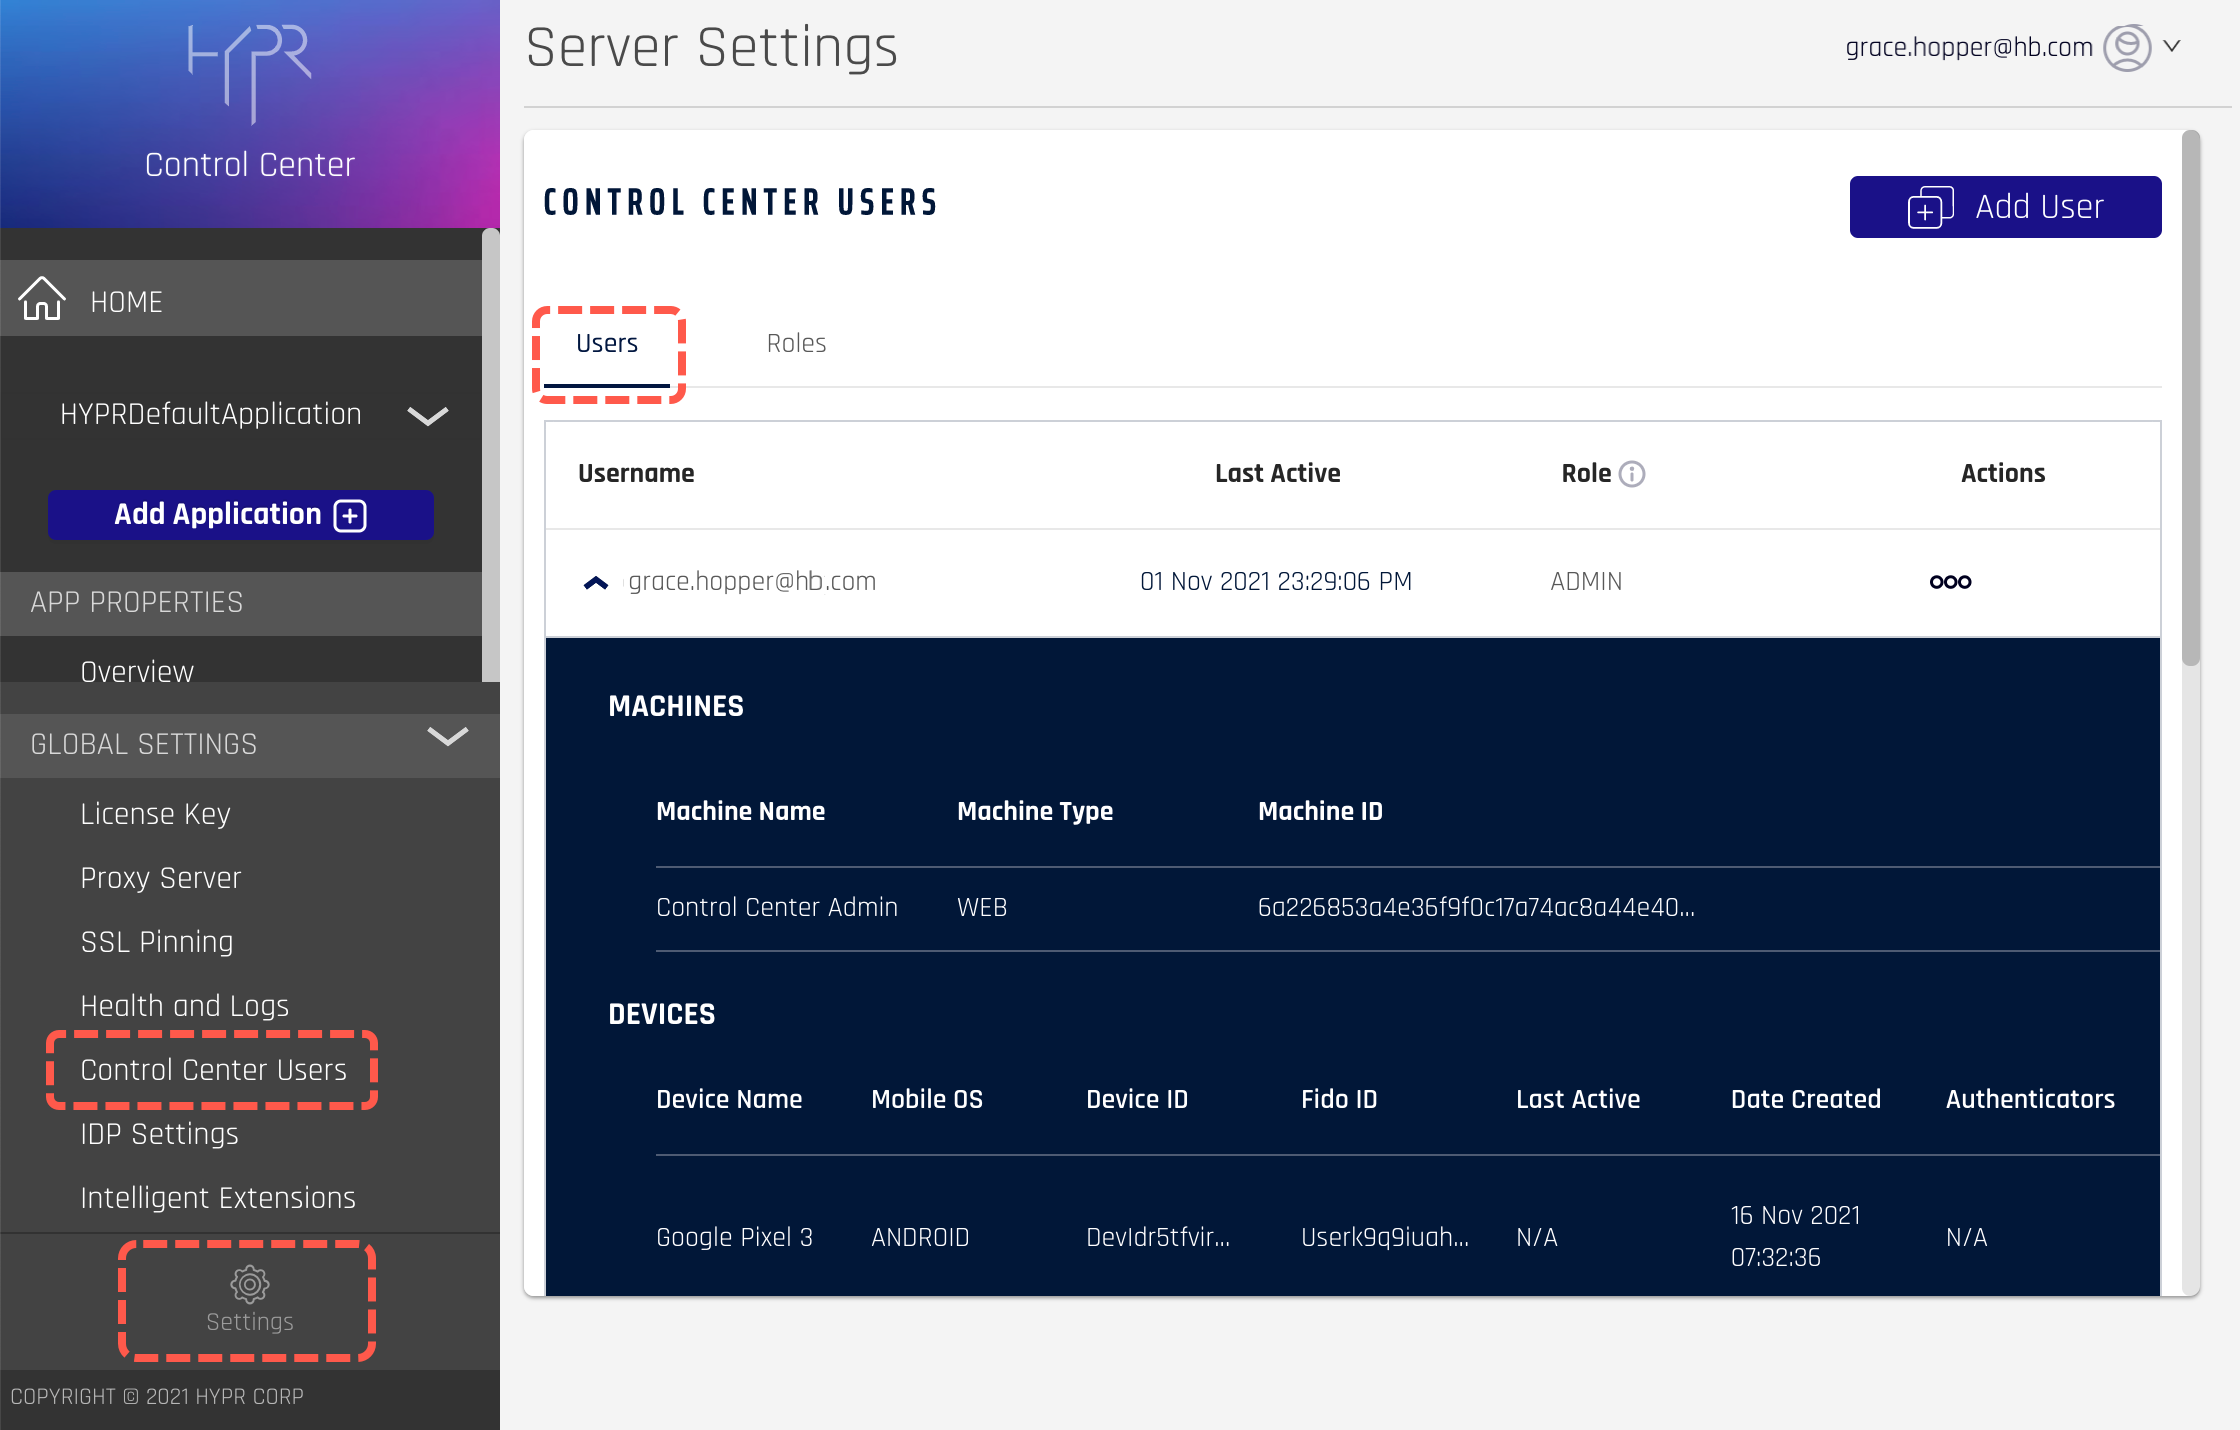2240x1430 pixels.
Task: Click the Settings gear icon
Action: coord(249,1284)
